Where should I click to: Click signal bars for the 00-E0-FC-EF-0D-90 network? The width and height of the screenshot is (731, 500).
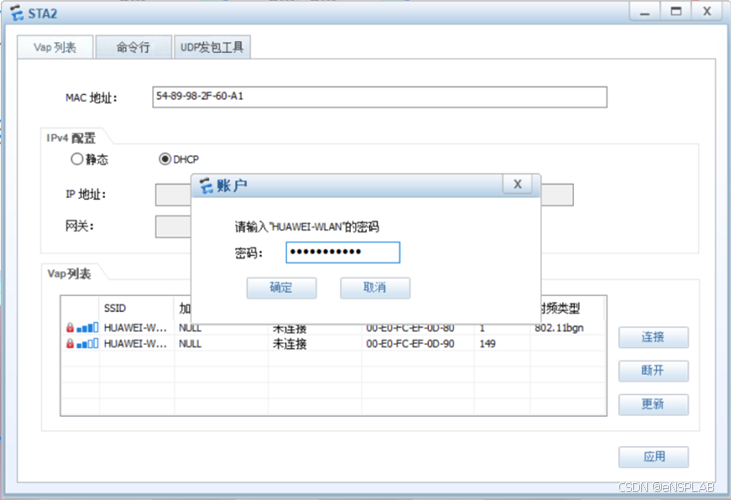point(88,344)
